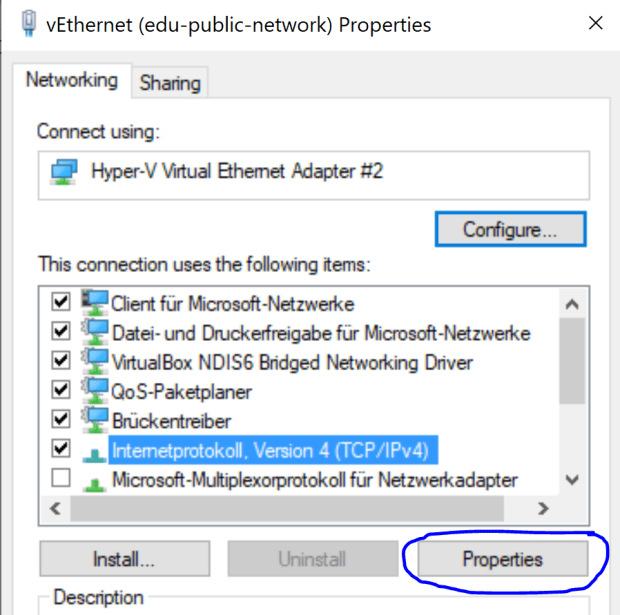Click the Hyper-V adapter network icon
This screenshot has height=615, width=620.
[x=64, y=172]
